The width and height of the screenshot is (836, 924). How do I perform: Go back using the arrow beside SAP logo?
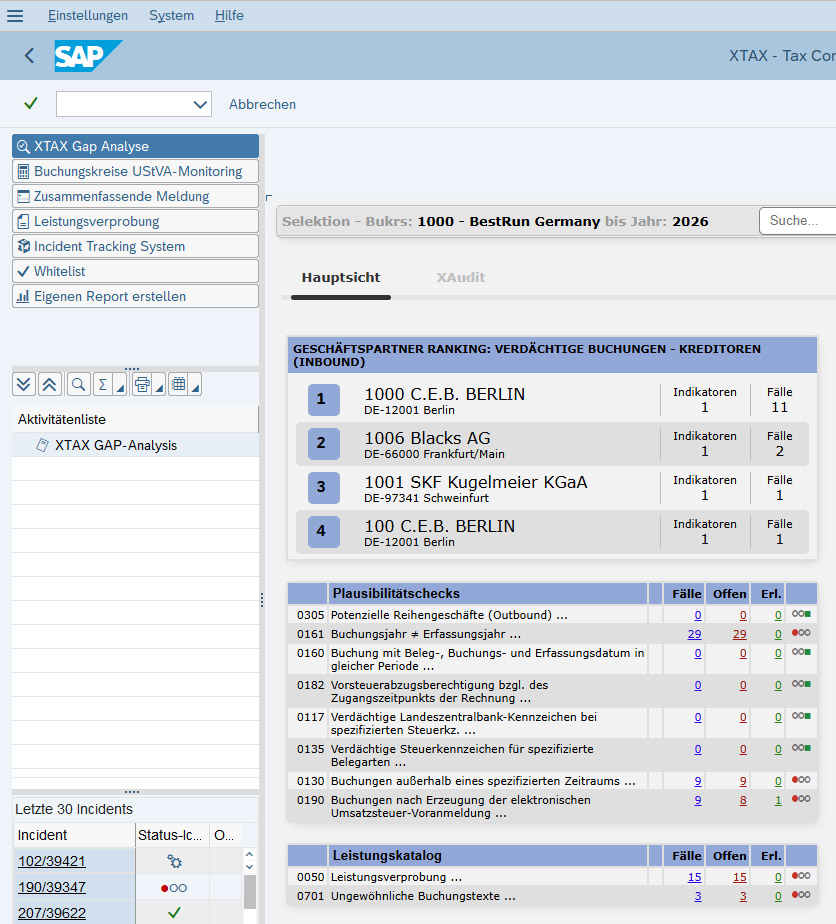click(x=29, y=55)
